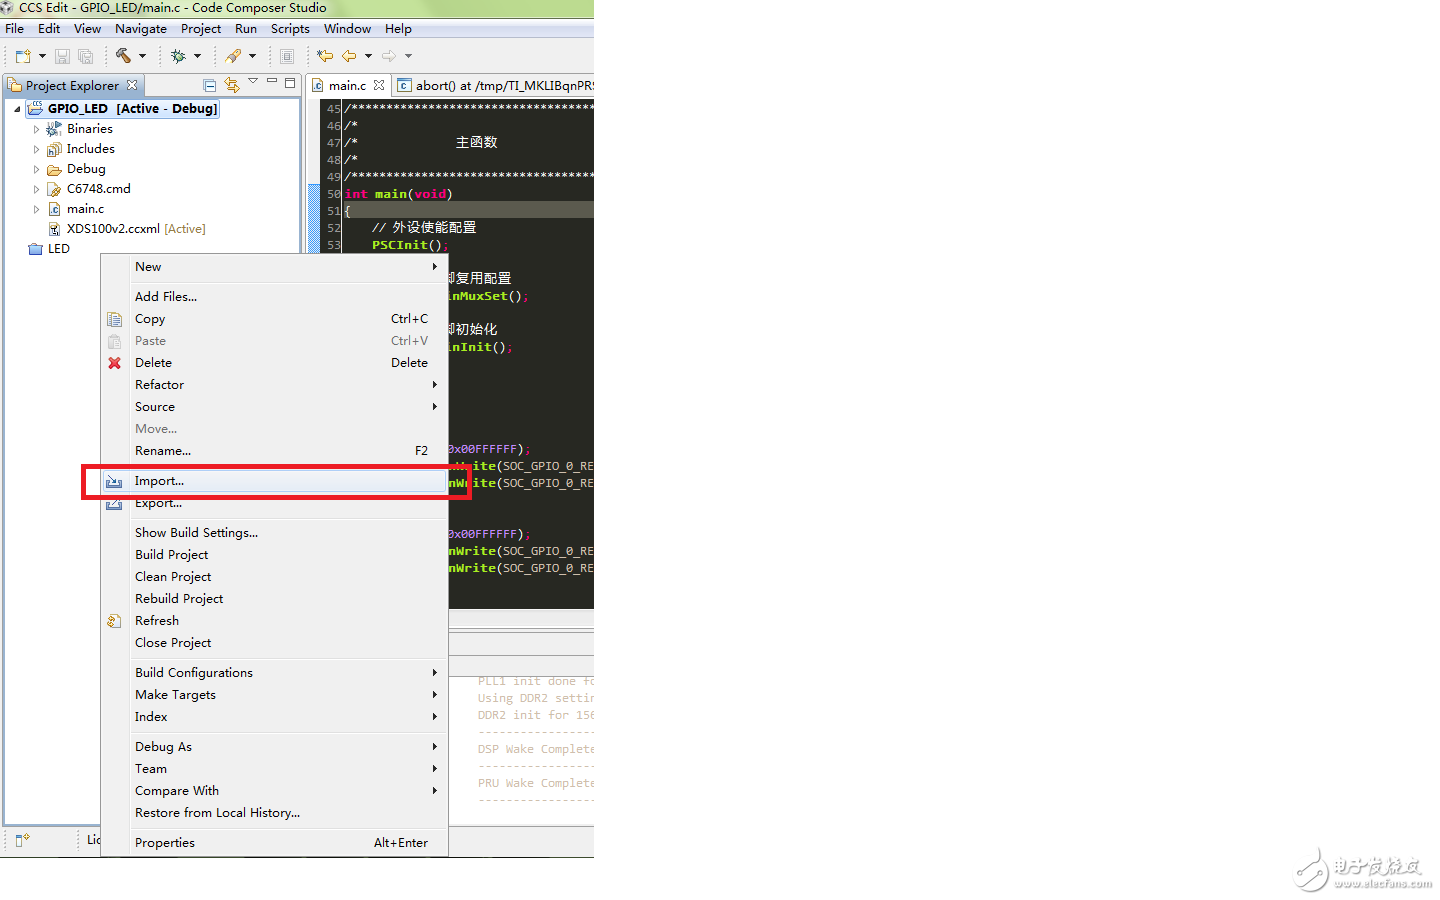This screenshot has height=900, width=1440.
Task: Select Add Files... in context menu
Action: pyautogui.click(x=274, y=297)
